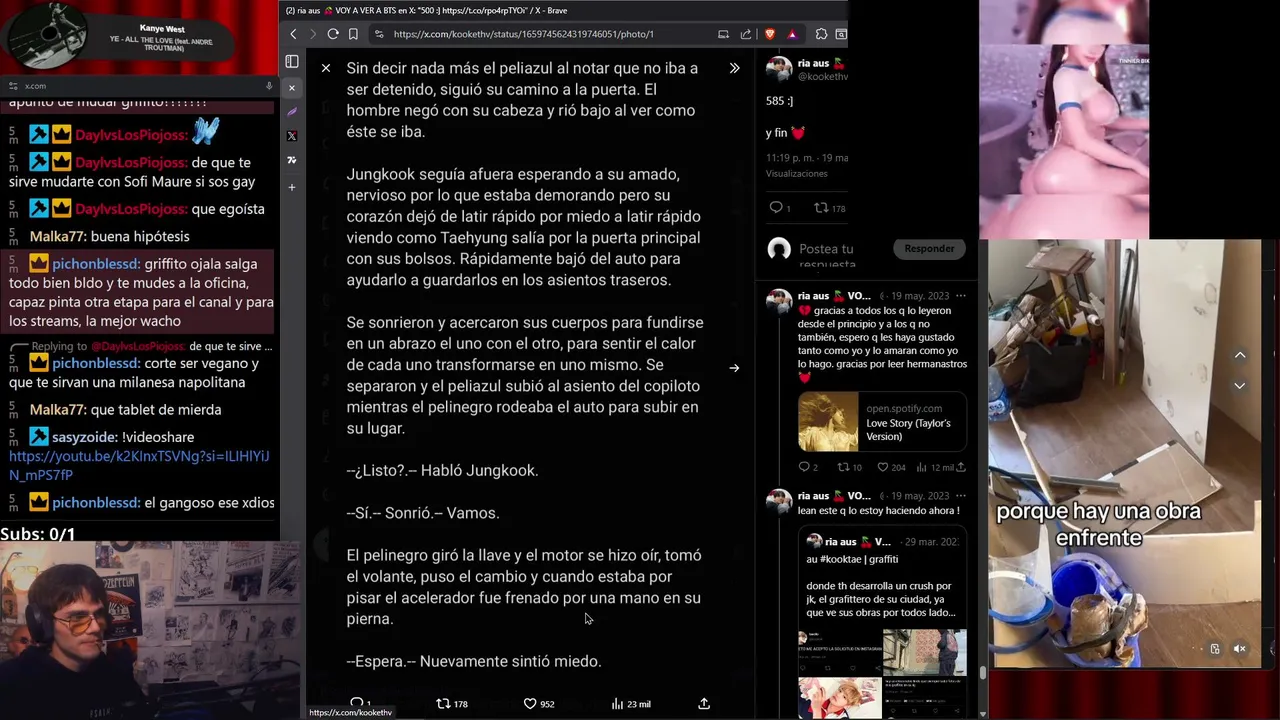Share this page from address bar

click(746, 34)
